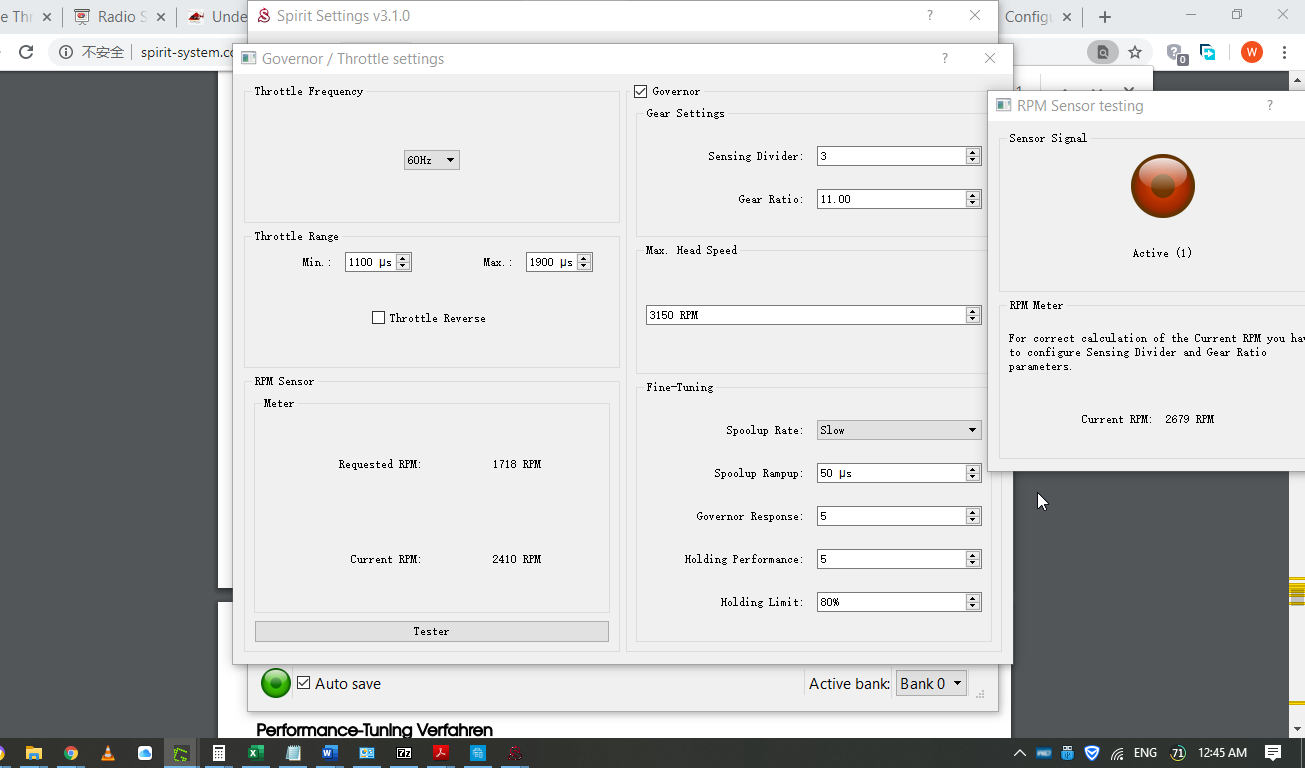Launch Excel from the taskbar
The width and height of the screenshot is (1305, 768).
point(256,753)
